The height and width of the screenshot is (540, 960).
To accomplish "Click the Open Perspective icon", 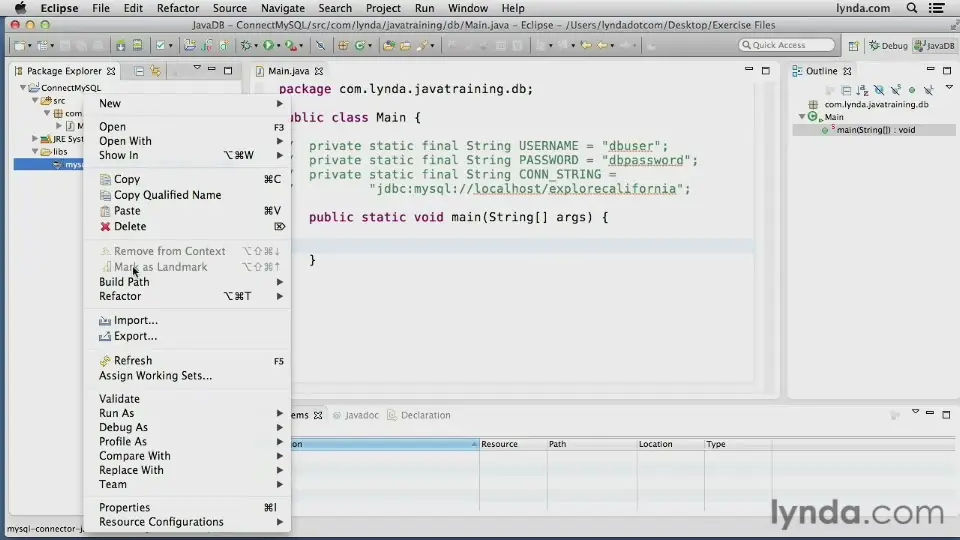I will (853, 45).
